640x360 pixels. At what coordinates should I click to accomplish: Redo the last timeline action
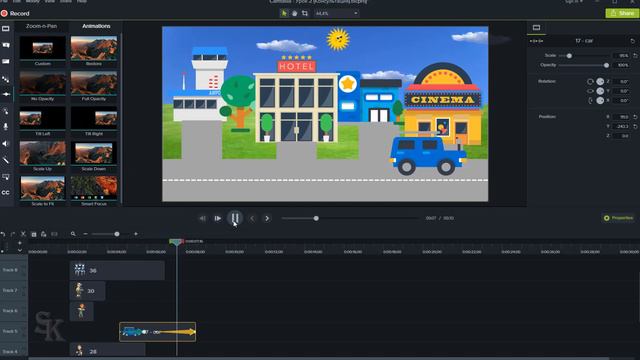coord(13,234)
